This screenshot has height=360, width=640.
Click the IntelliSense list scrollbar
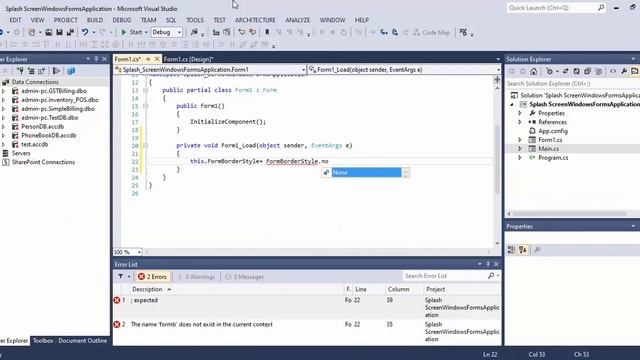point(406,173)
